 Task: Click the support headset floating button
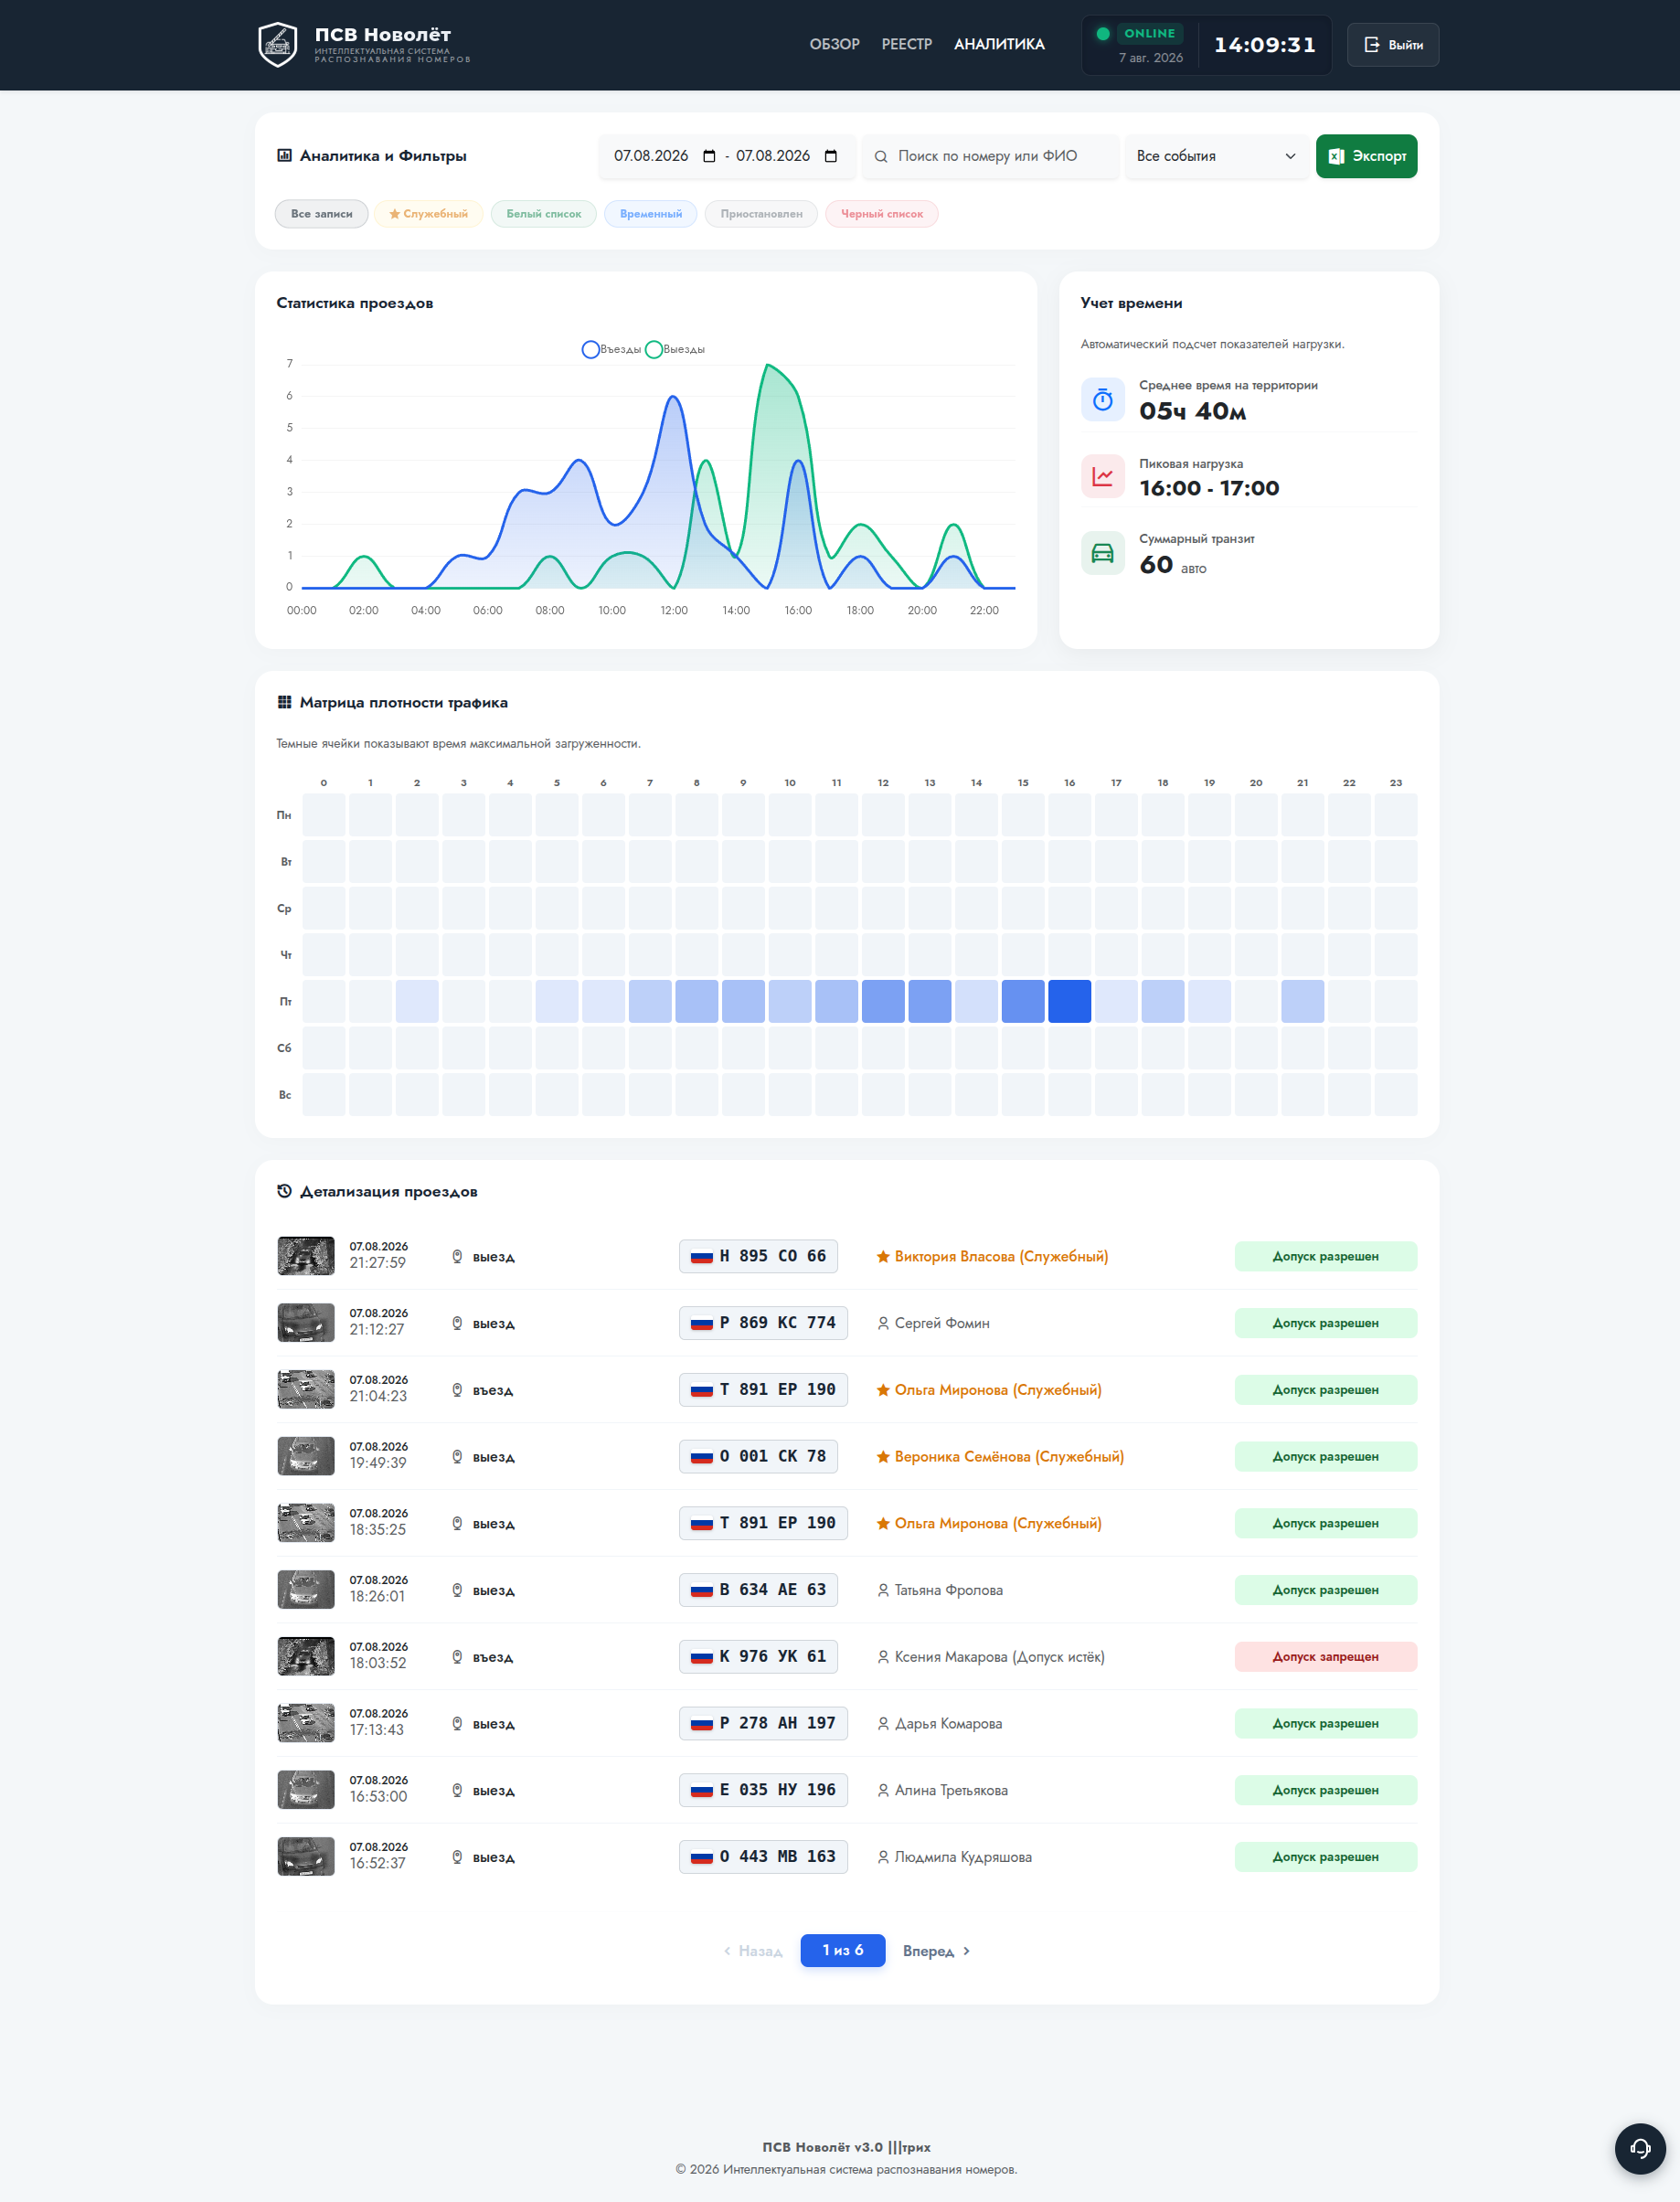(x=1640, y=2148)
